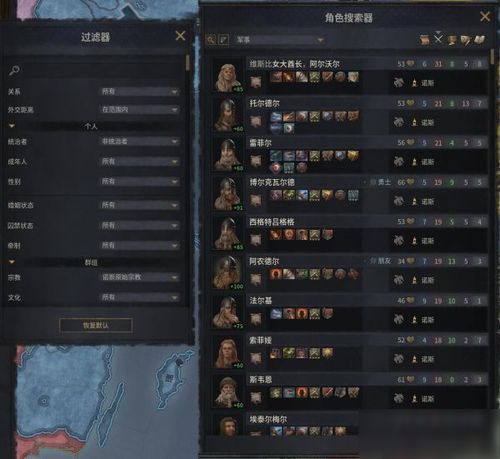Image resolution: width=500 pixels, height=459 pixels.
Task: Open the 关系 filter dropdown
Action: pos(139,91)
